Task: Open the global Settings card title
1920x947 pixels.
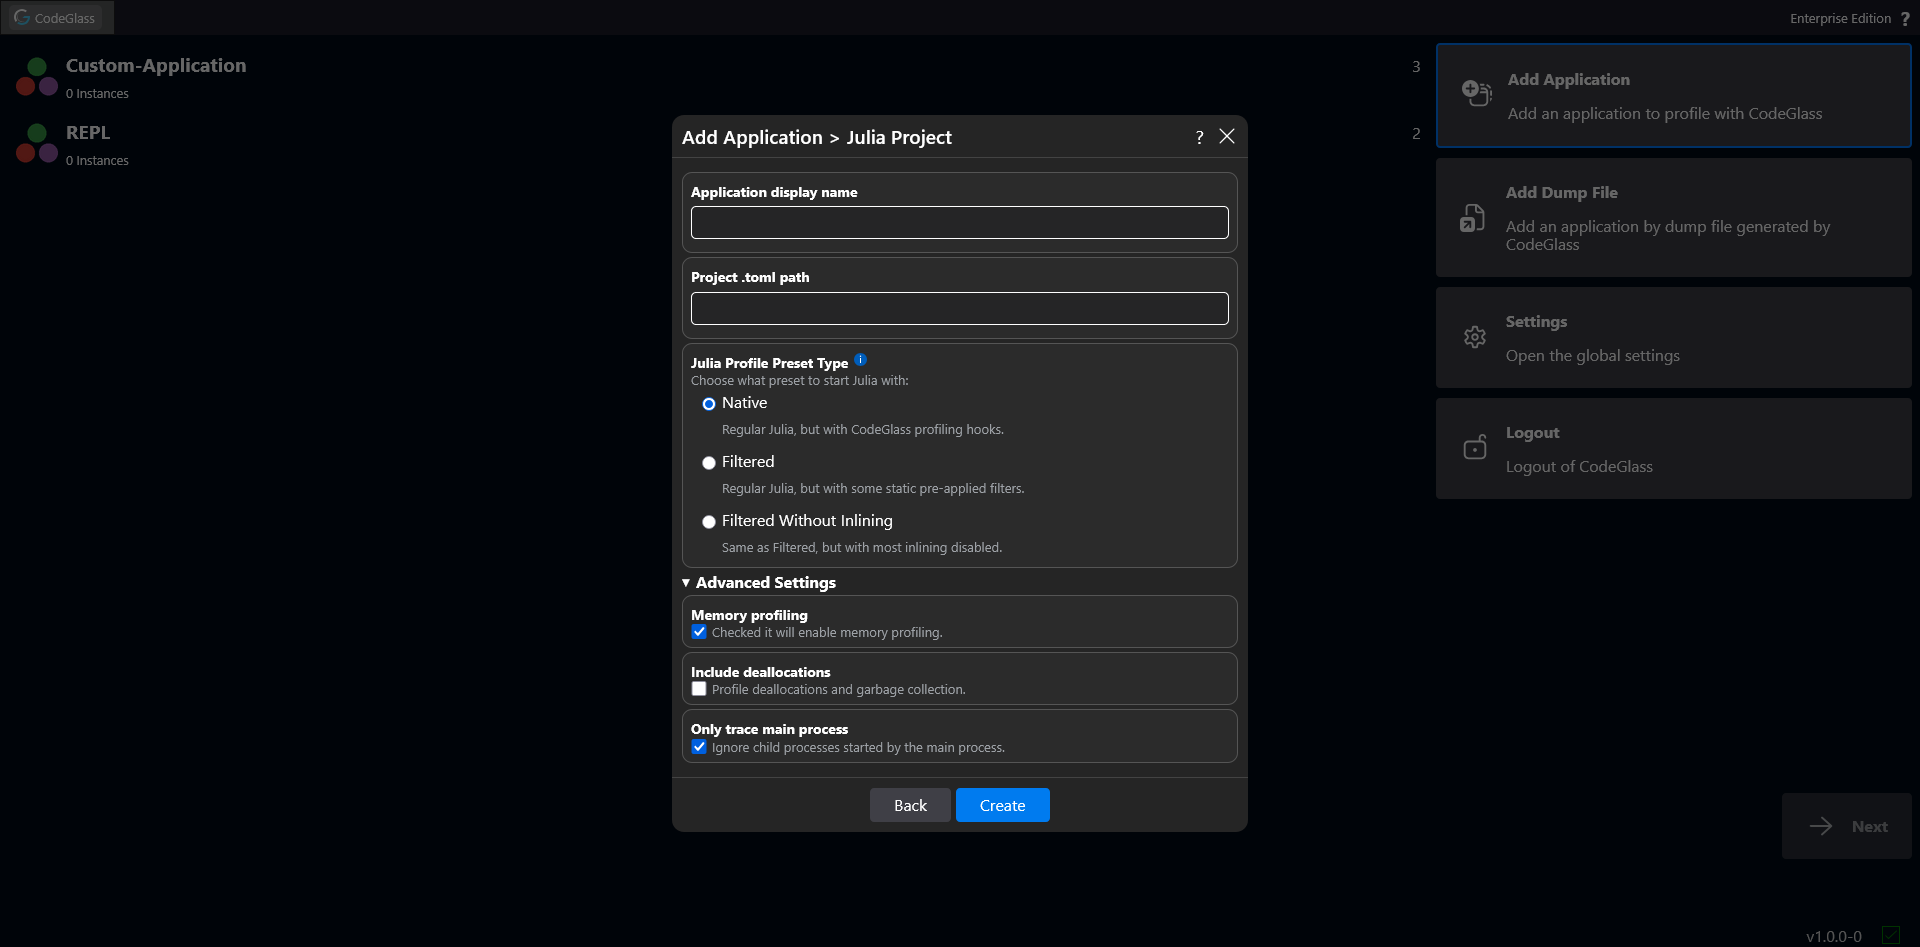Action: point(1536,322)
